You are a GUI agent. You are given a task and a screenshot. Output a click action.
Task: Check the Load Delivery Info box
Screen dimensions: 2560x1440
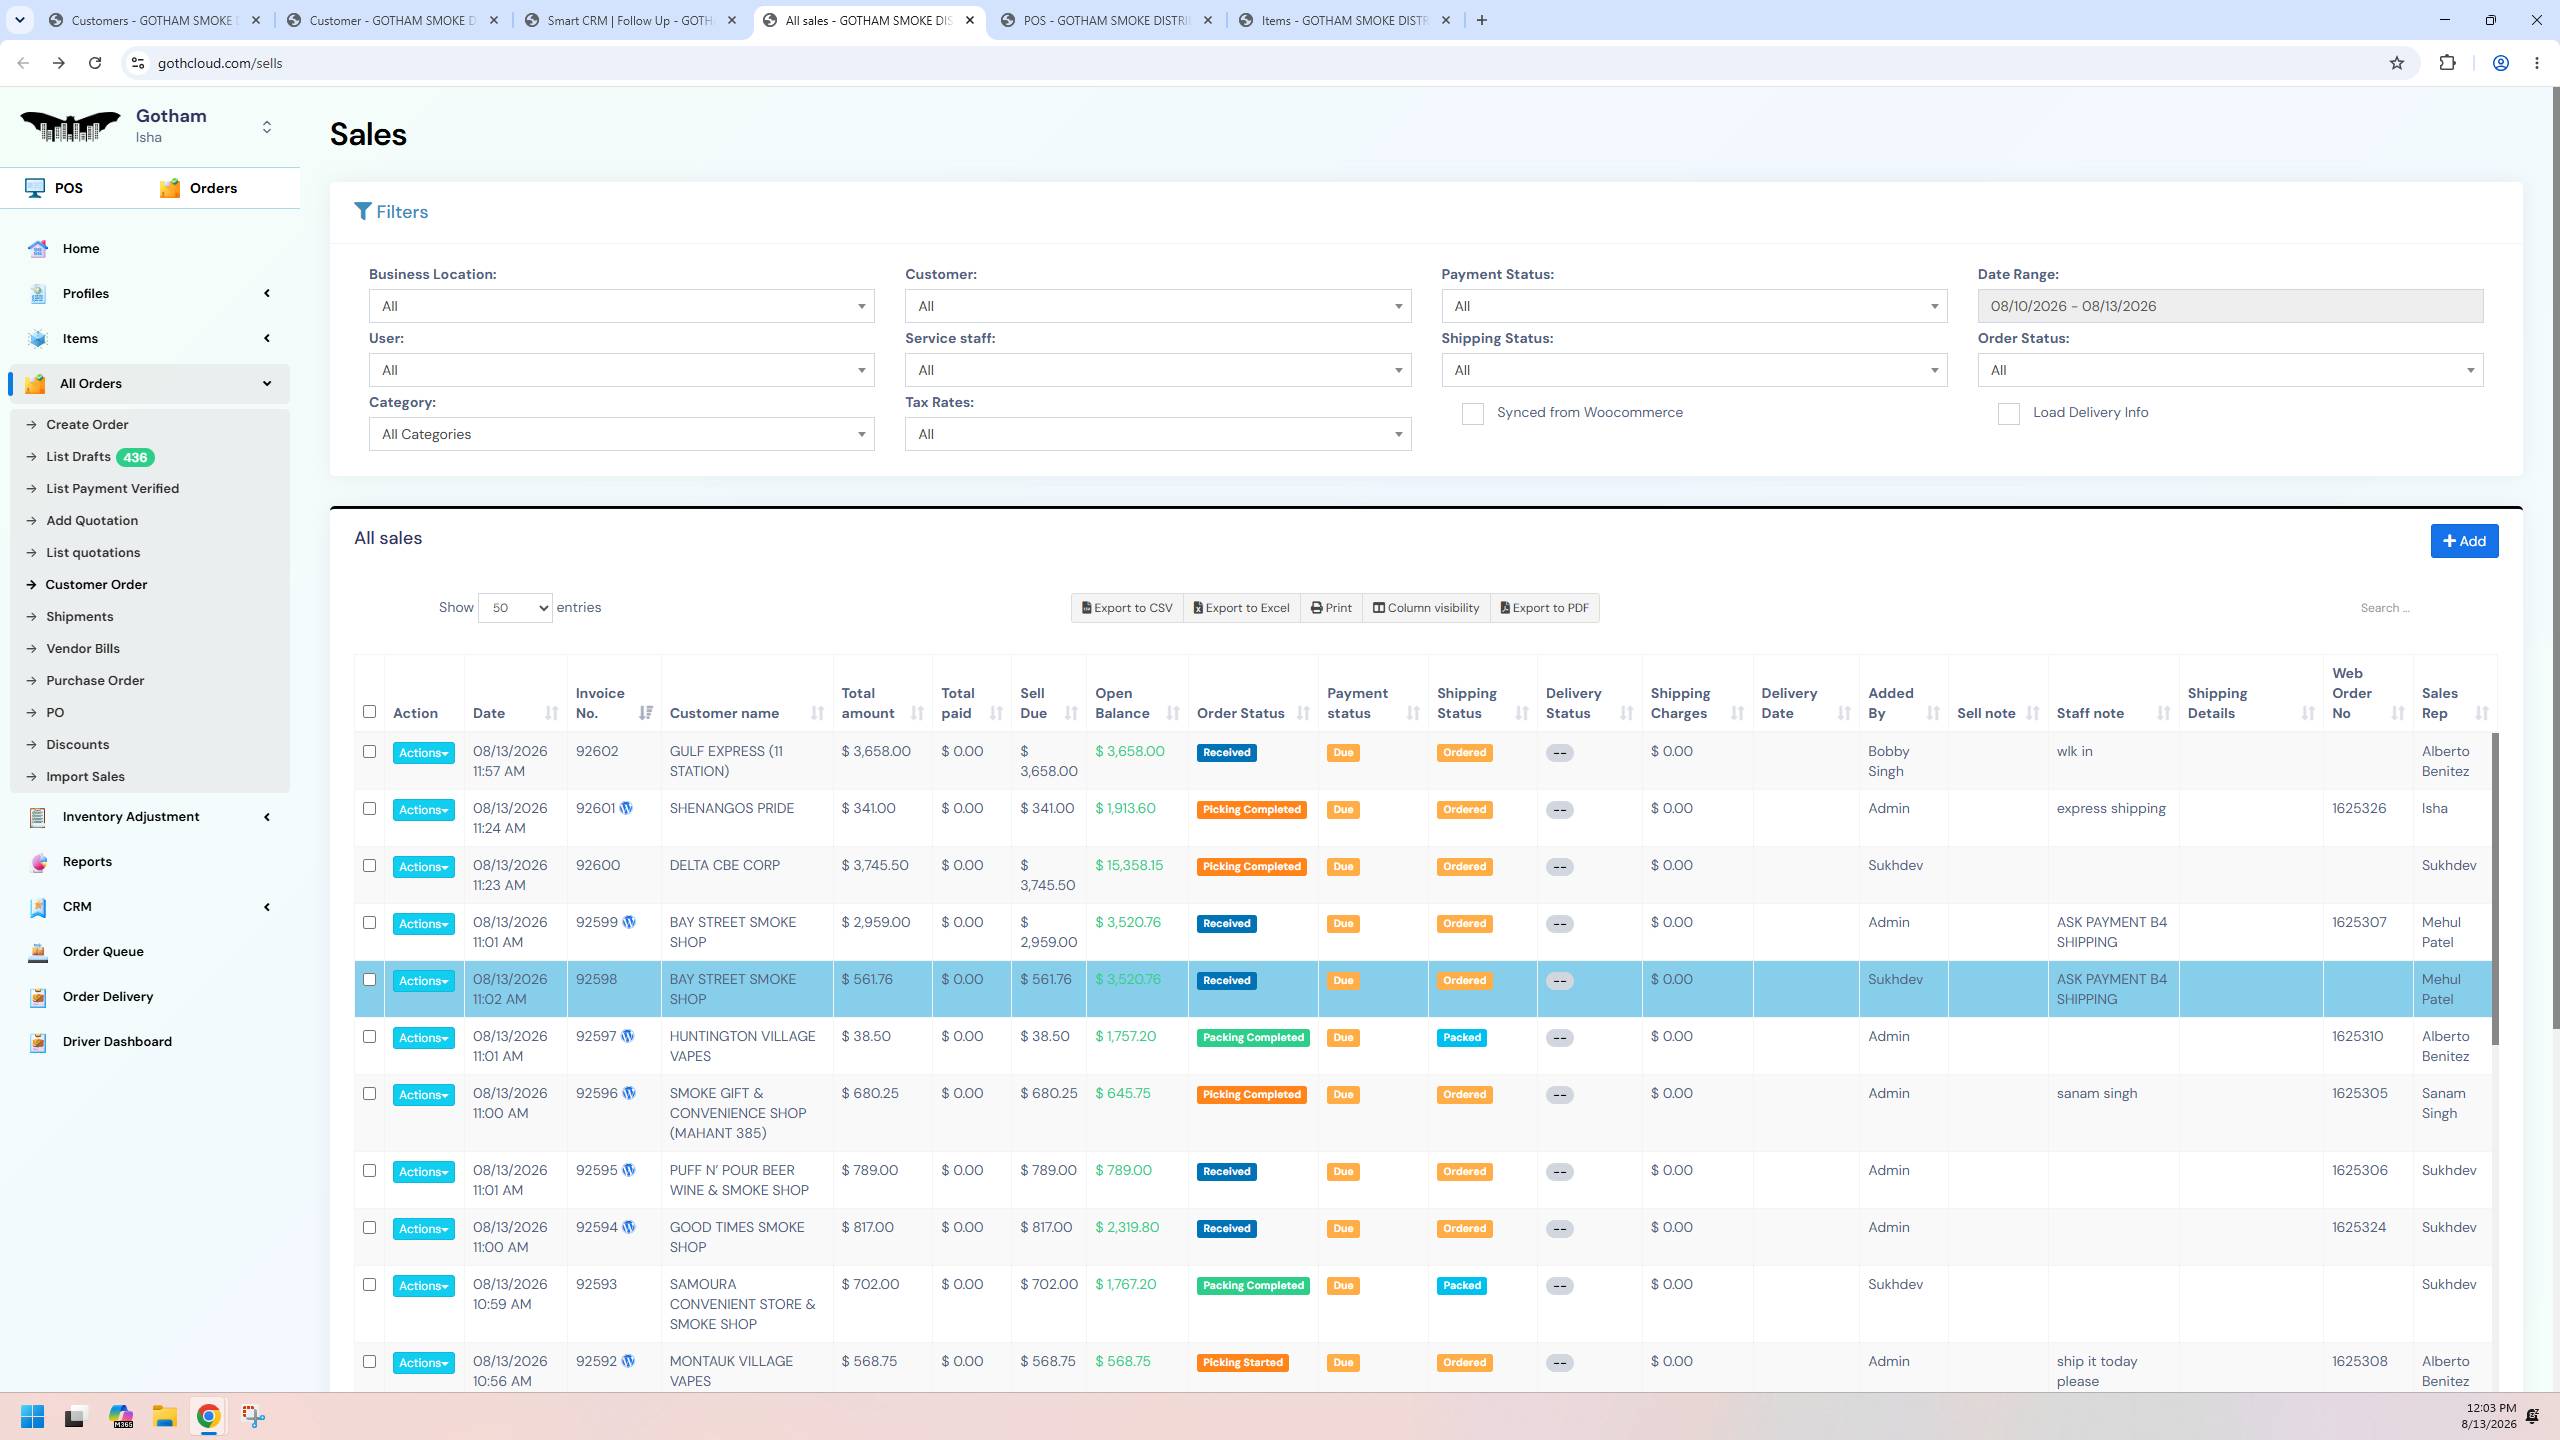pos(2008,414)
